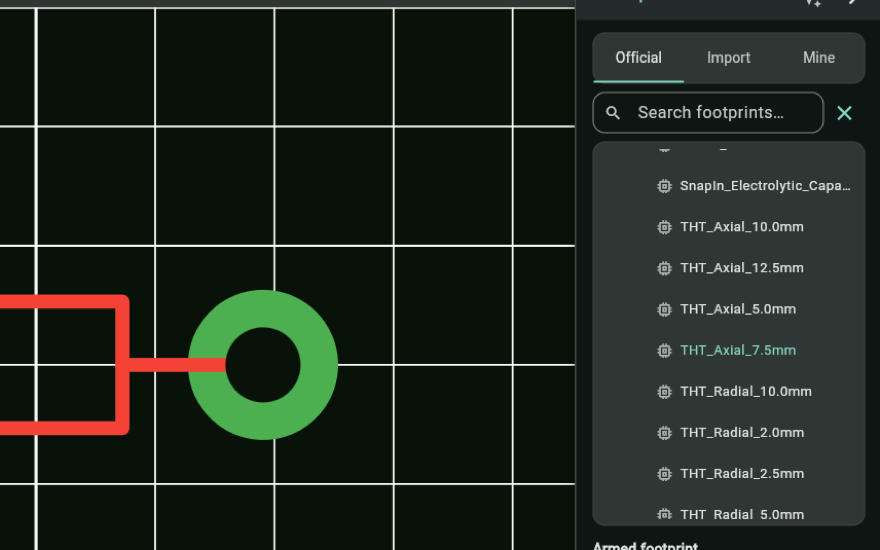Click the chip icon beside THT_Axial_10.0mm
The height and width of the screenshot is (550, 880).
point(664,227)
